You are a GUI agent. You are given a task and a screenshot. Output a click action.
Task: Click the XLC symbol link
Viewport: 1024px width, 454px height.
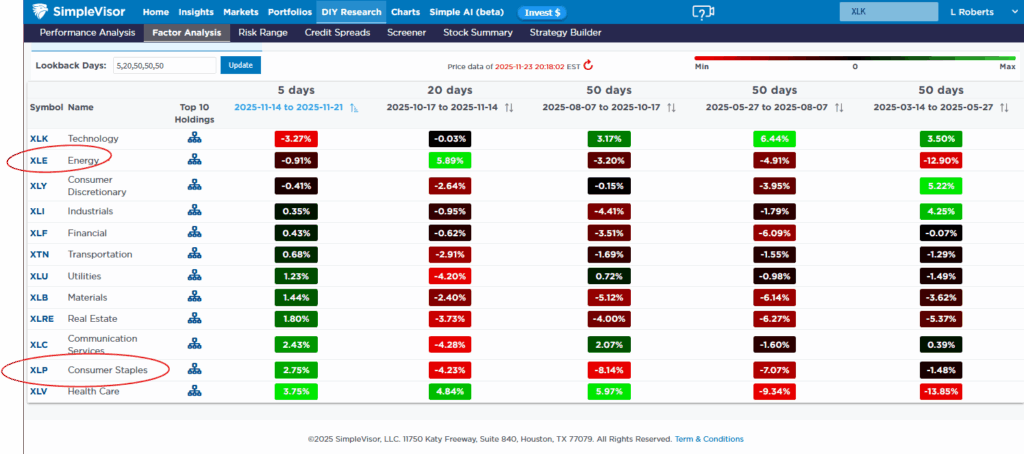coord(39,344)
